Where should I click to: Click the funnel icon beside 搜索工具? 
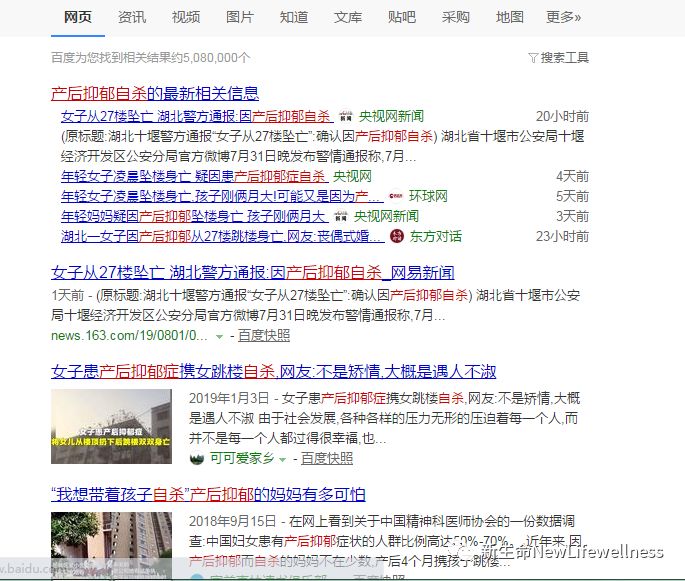click(533, 58)
